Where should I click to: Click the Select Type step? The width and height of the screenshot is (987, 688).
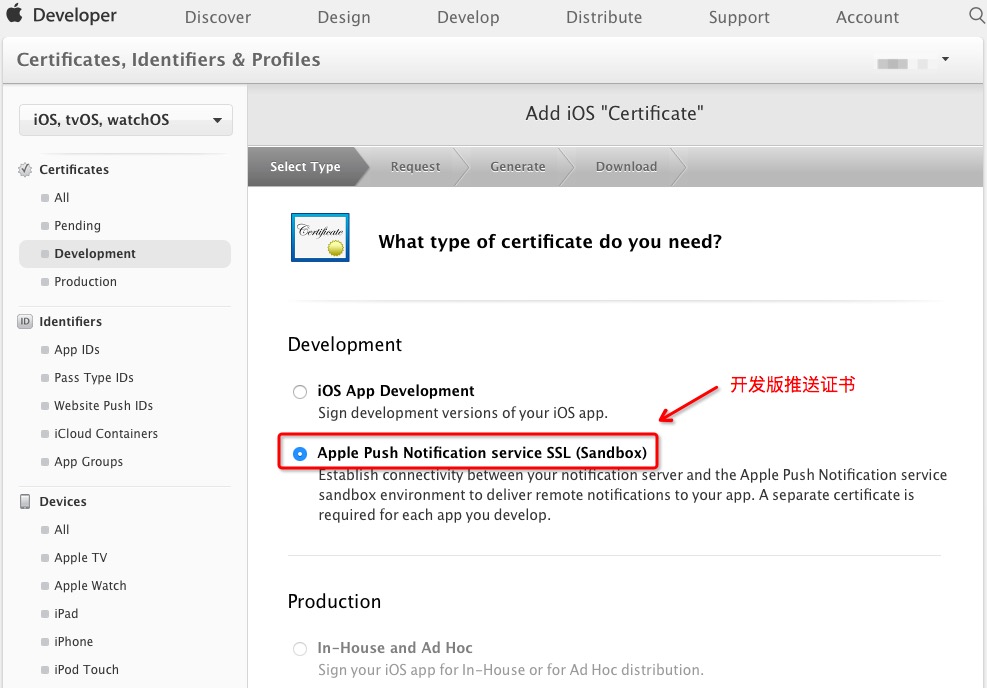click(x=305, y=167)
